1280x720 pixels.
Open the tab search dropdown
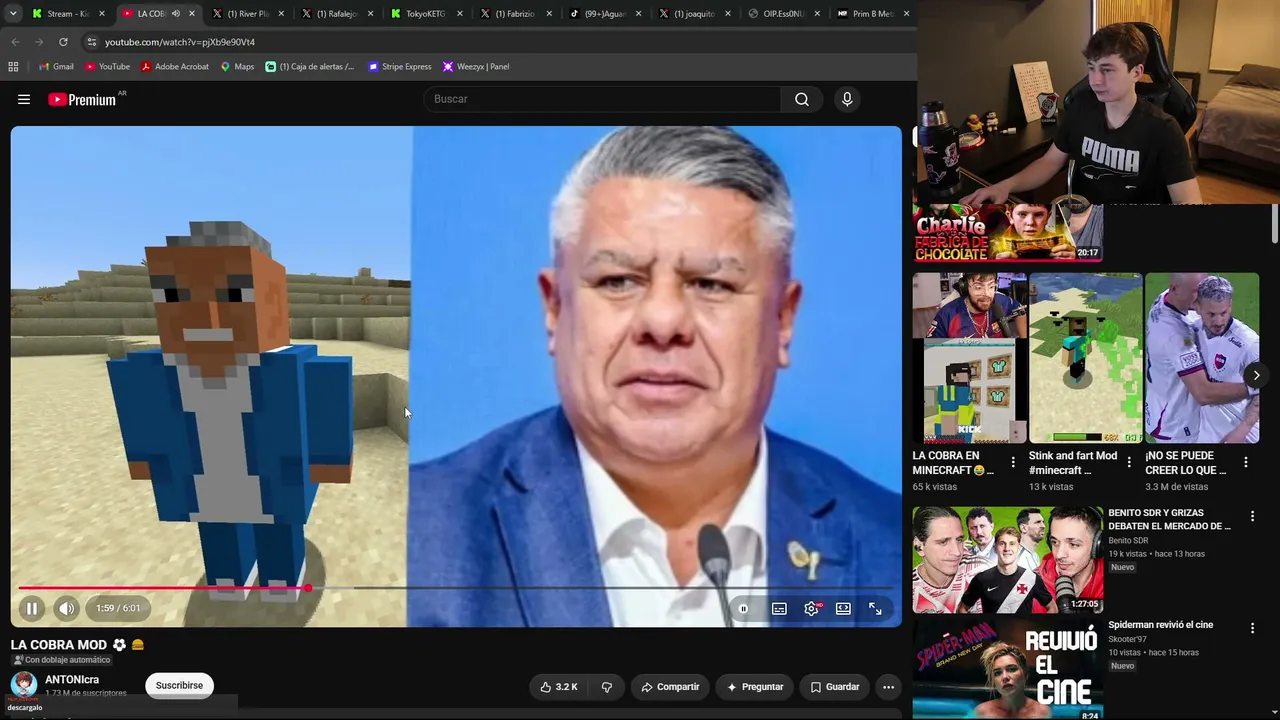point(13,14)
